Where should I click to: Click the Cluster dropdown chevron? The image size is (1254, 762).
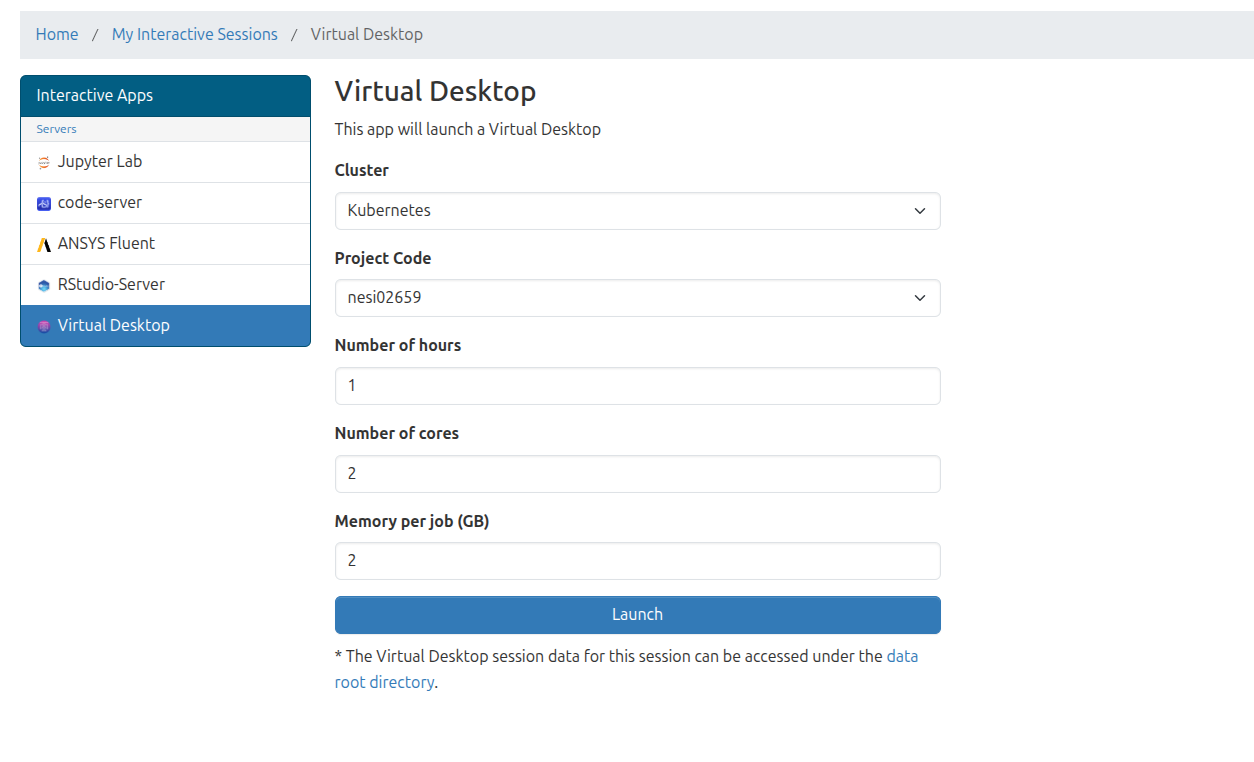(x=919, y=211)
